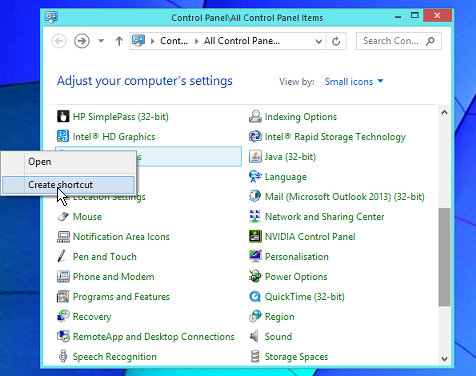Click the NVIDIA Control Panel icon
This screenshot has width=476, height=376.
pyautogui.click(x=255, y=236)
